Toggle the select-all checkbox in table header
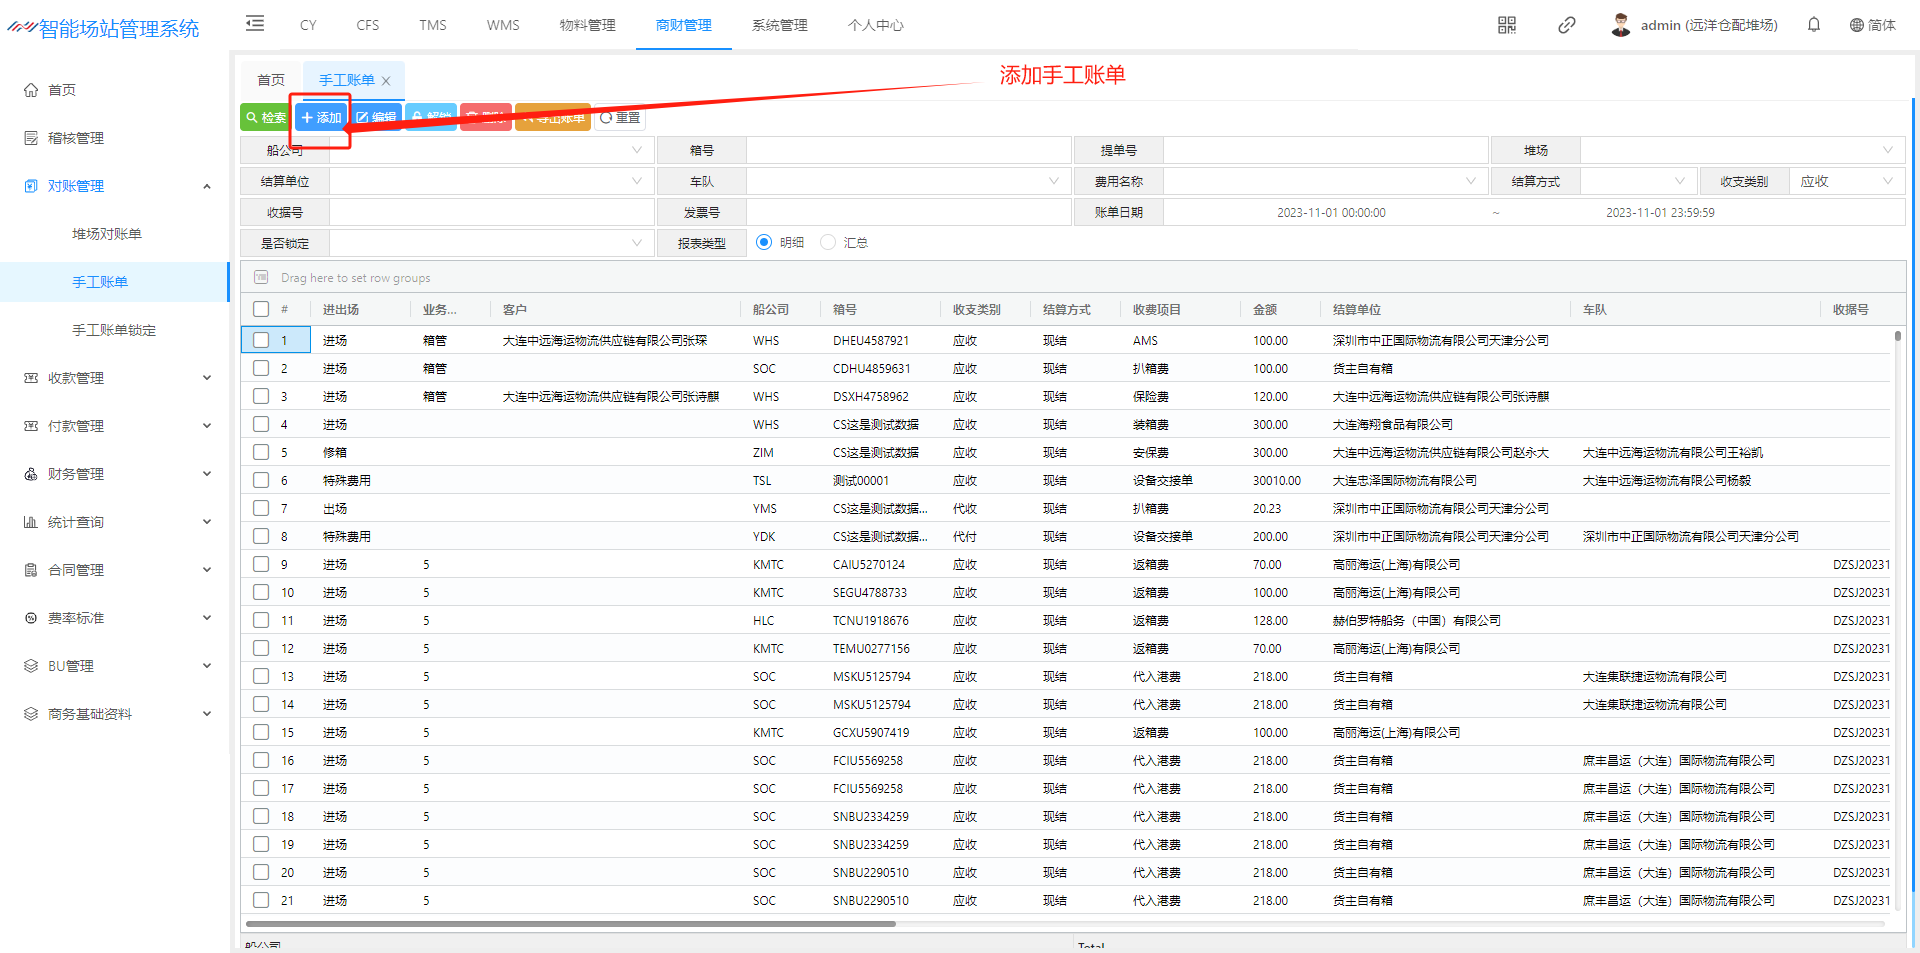This screenshot has width=1920, height=953. tap(261, 309)
